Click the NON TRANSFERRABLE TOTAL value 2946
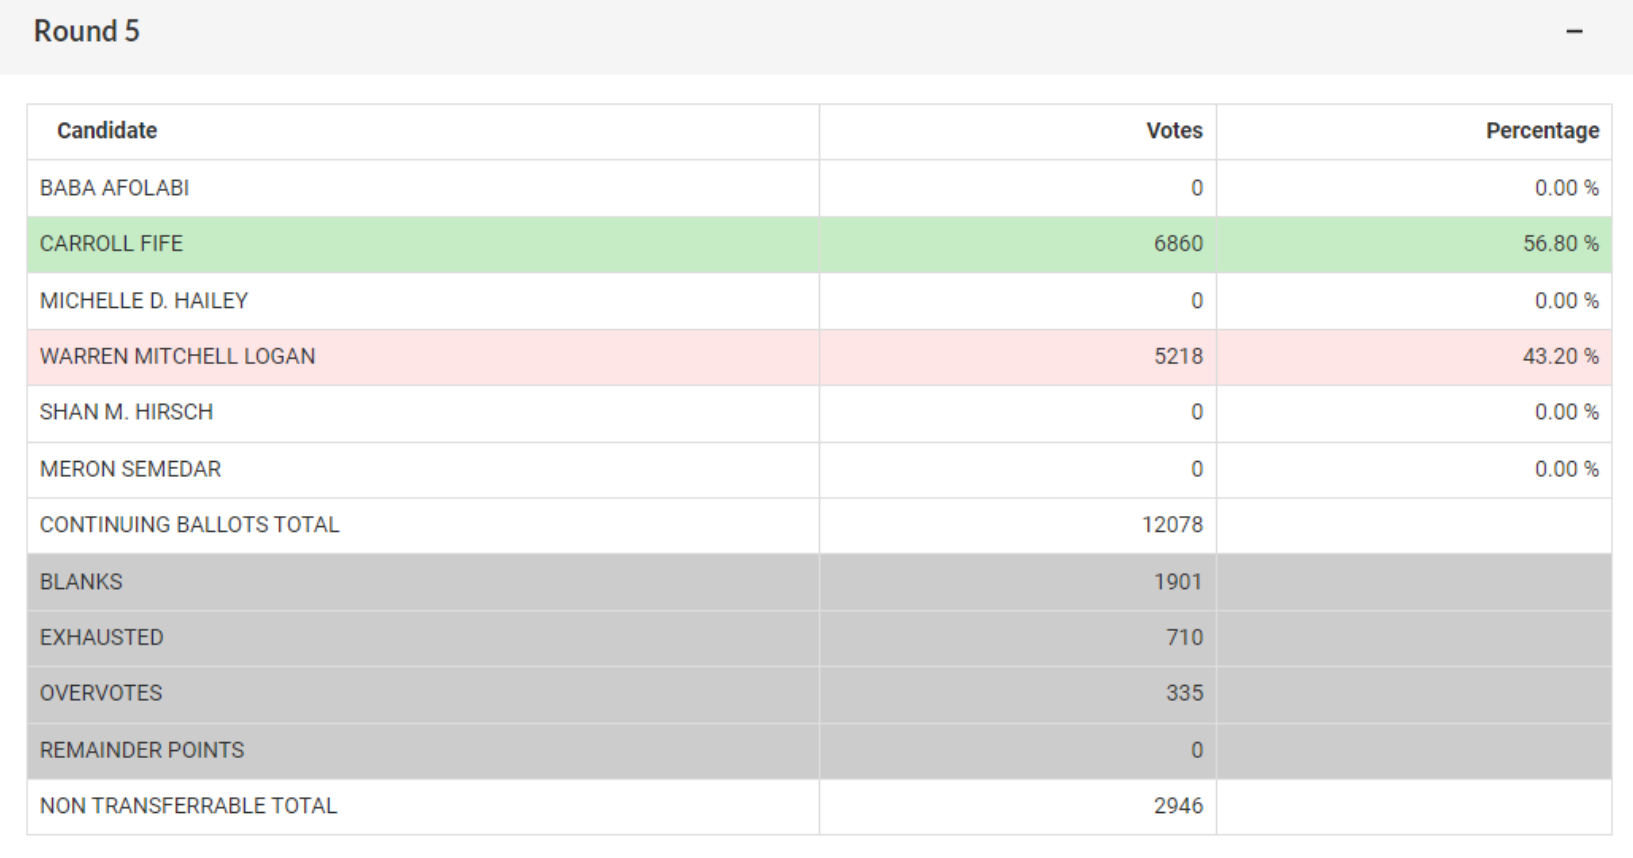 click(x=1178, y=806)
